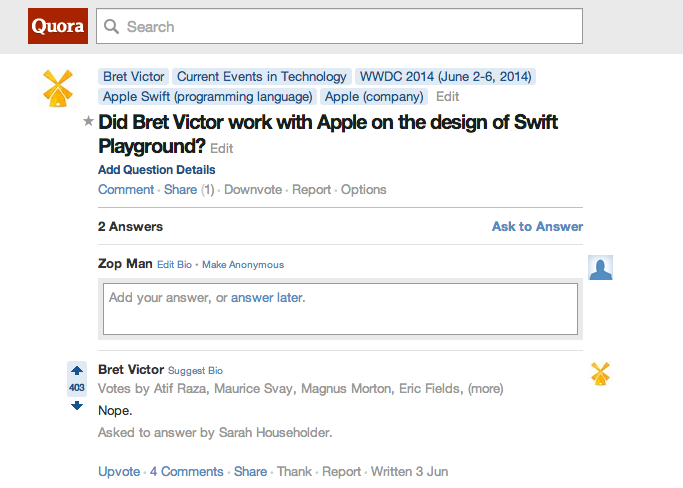Click the Quora logo
The height and width of the screenshot is (488, 683).
(58, 26)
